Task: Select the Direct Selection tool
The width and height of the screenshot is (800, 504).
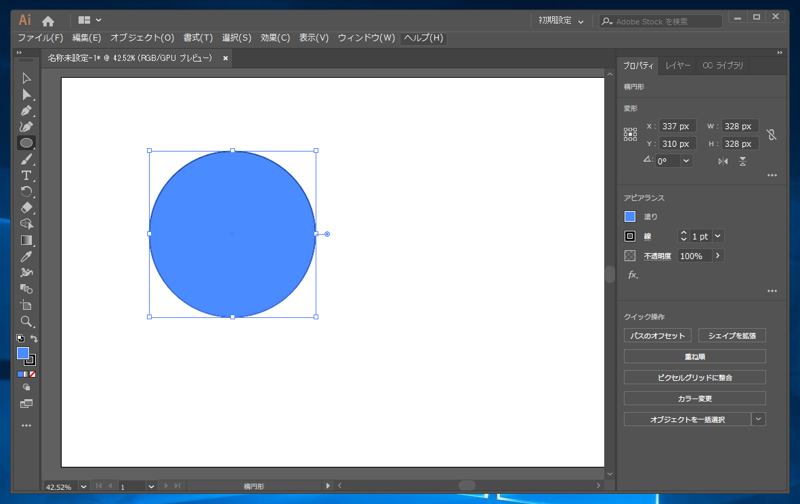Action: (x=27, y=94)
